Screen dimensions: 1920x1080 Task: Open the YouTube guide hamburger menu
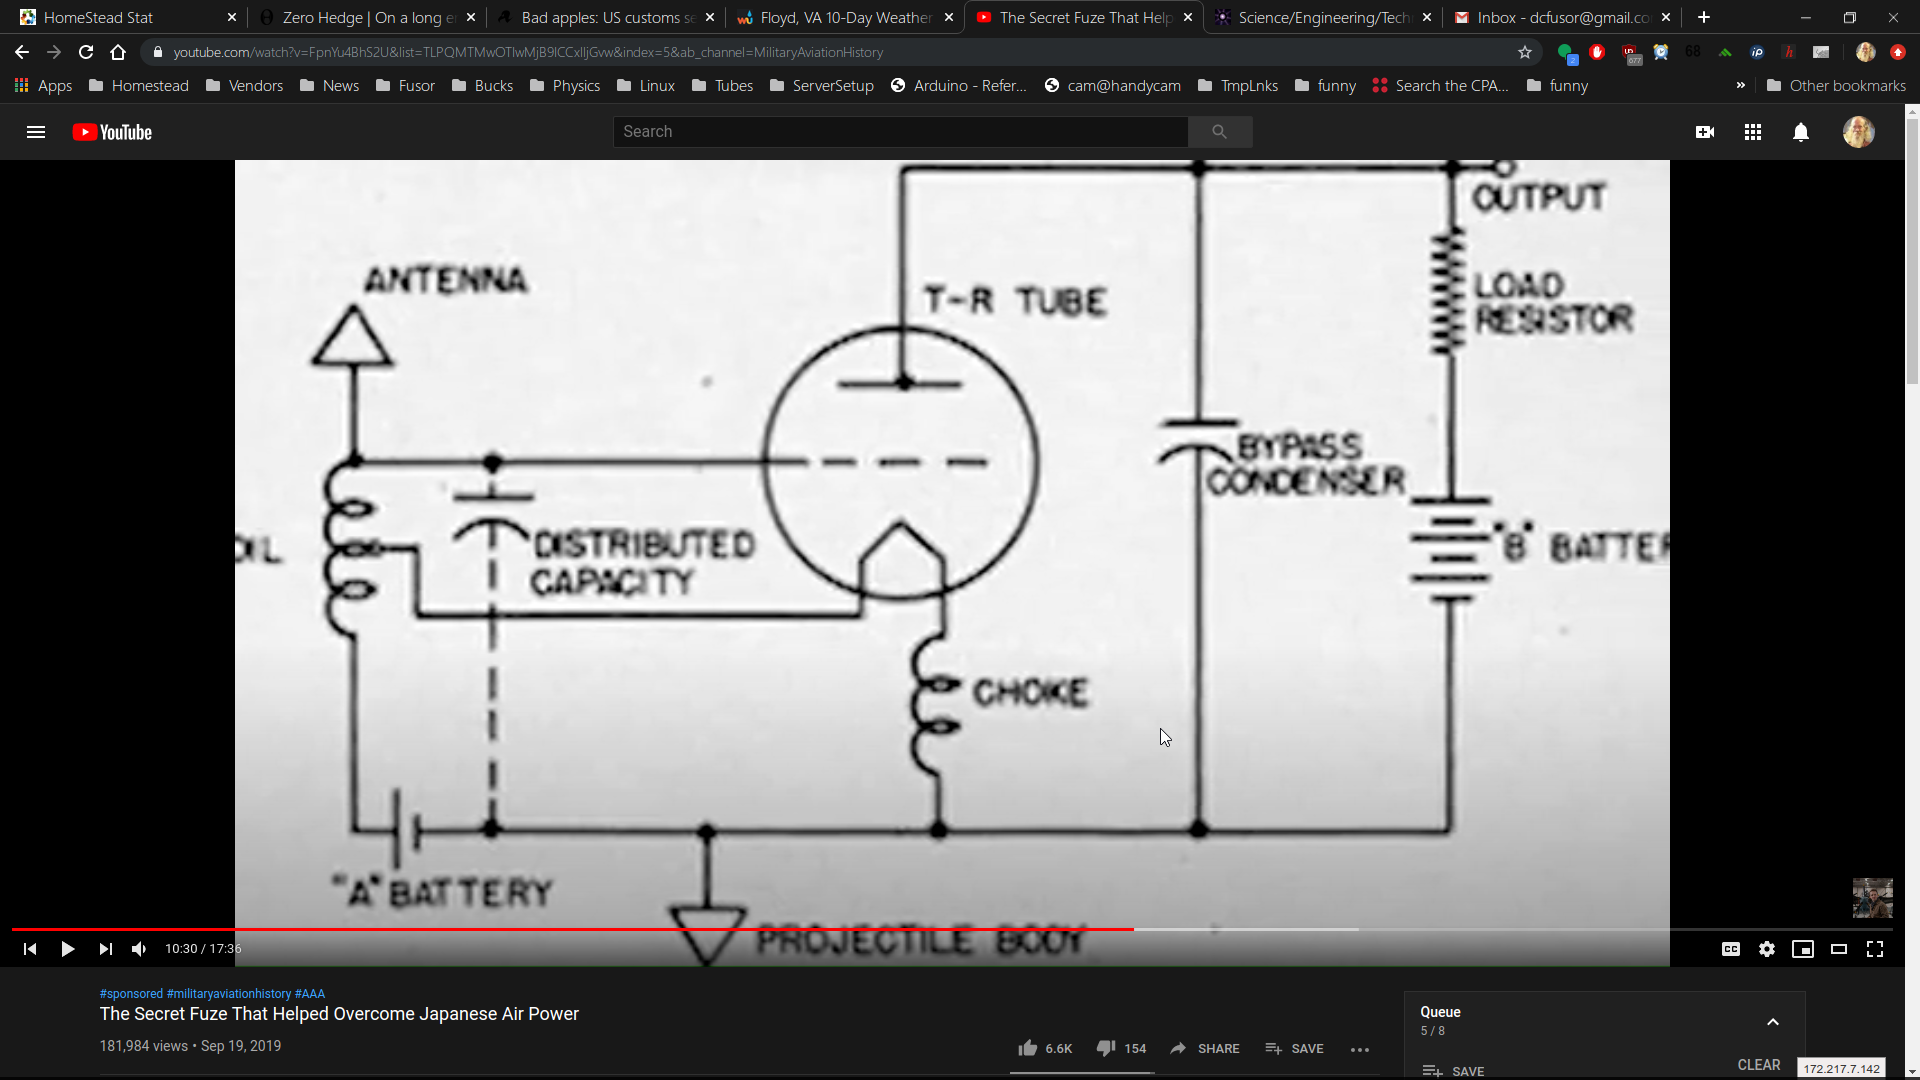(36, 132)
